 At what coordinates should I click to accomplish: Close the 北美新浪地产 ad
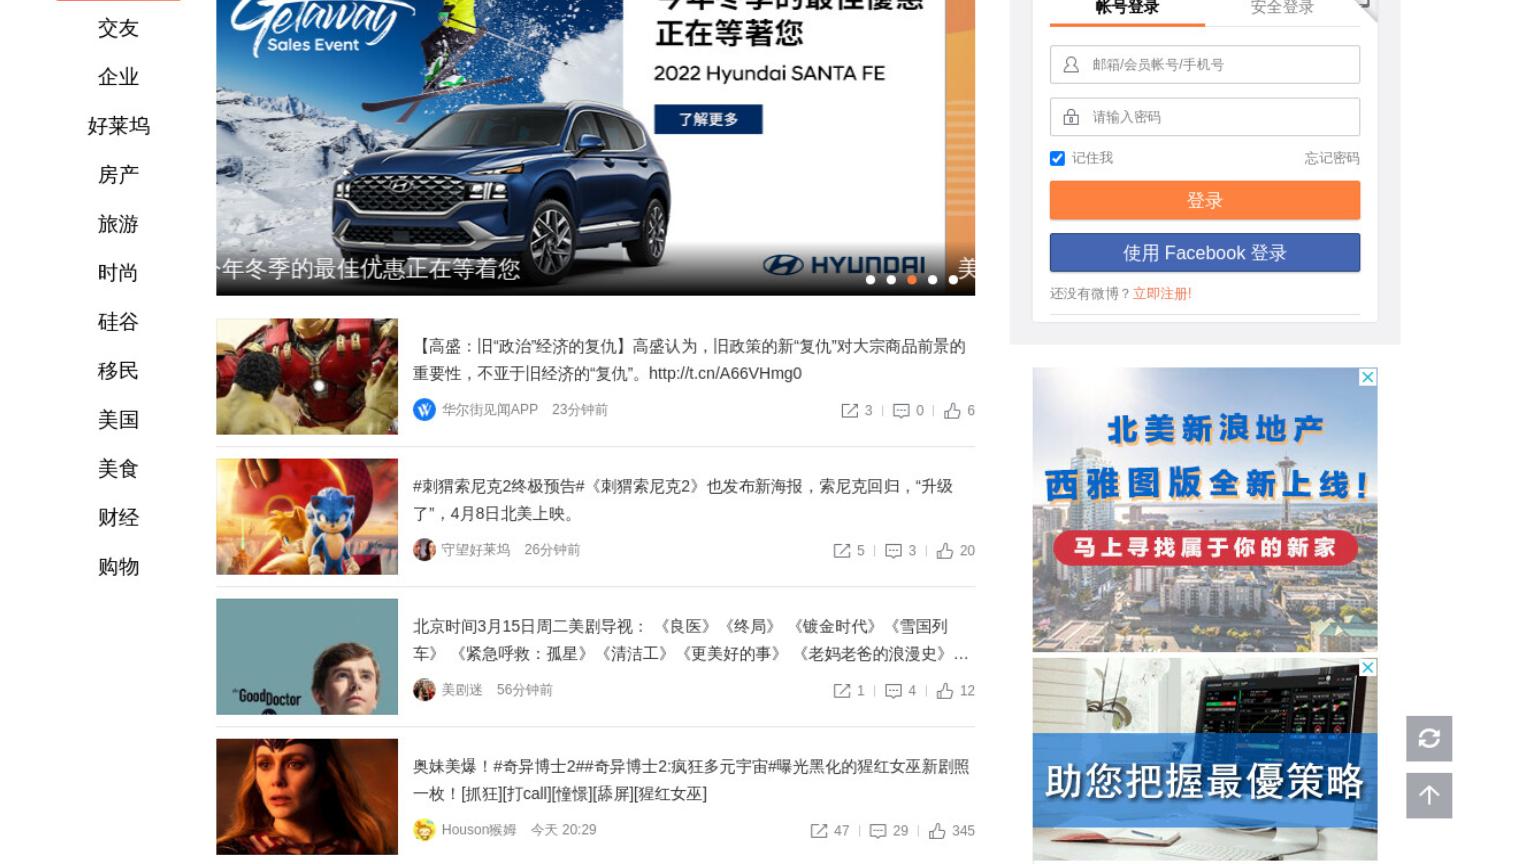[x=1368, y=376]
